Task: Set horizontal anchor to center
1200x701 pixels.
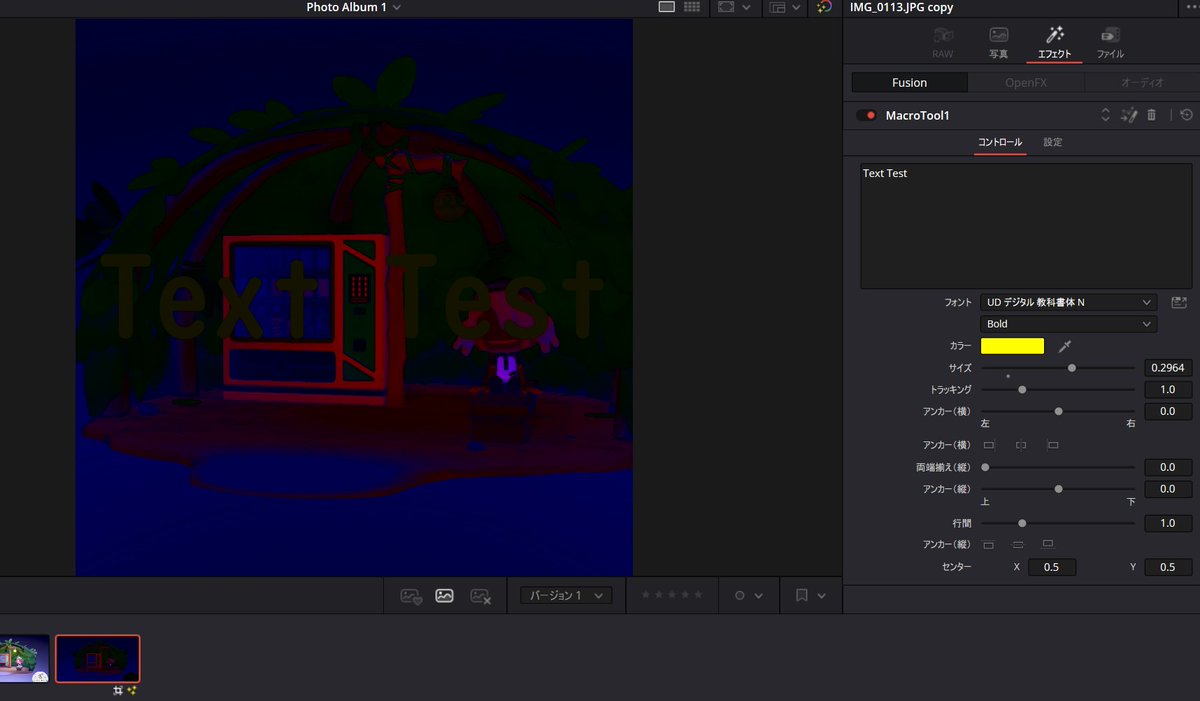Action: tap(1021, 445)
